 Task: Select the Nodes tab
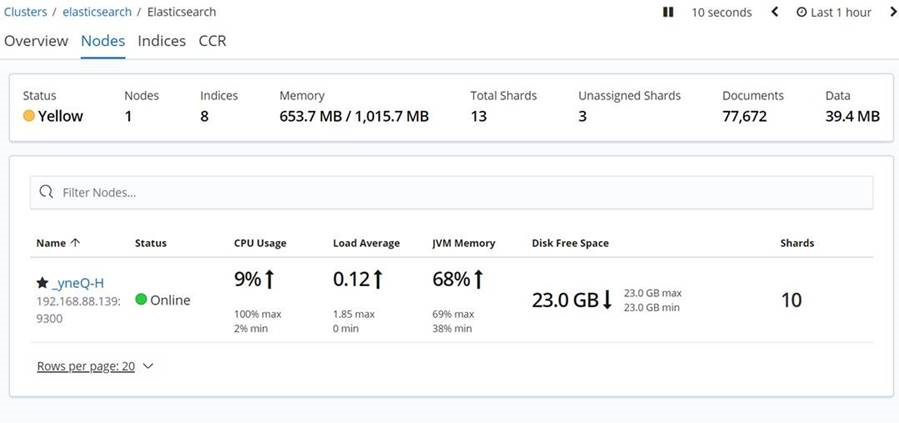[103, 41]
